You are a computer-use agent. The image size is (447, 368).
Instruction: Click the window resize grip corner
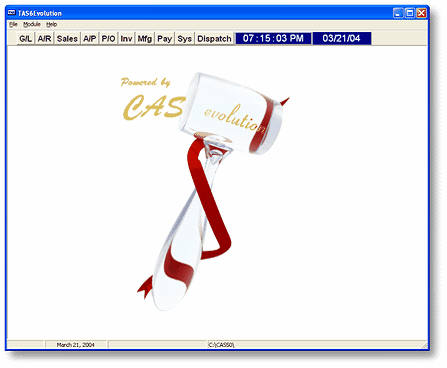click(x=424, y=345)
